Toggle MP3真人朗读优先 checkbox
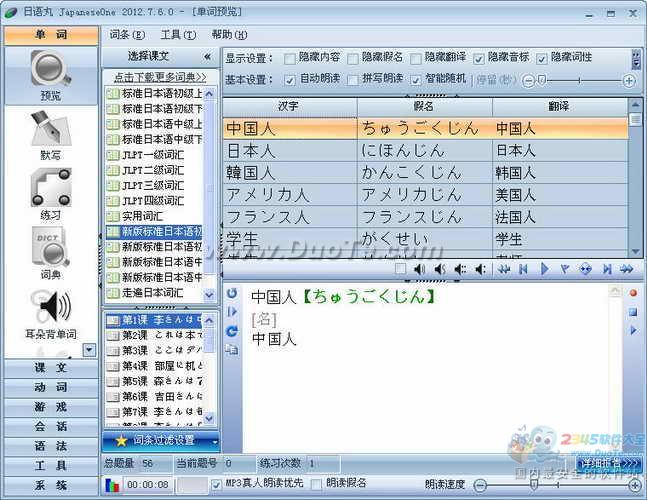The image size is (647, 500). click(x=216, y=485)
